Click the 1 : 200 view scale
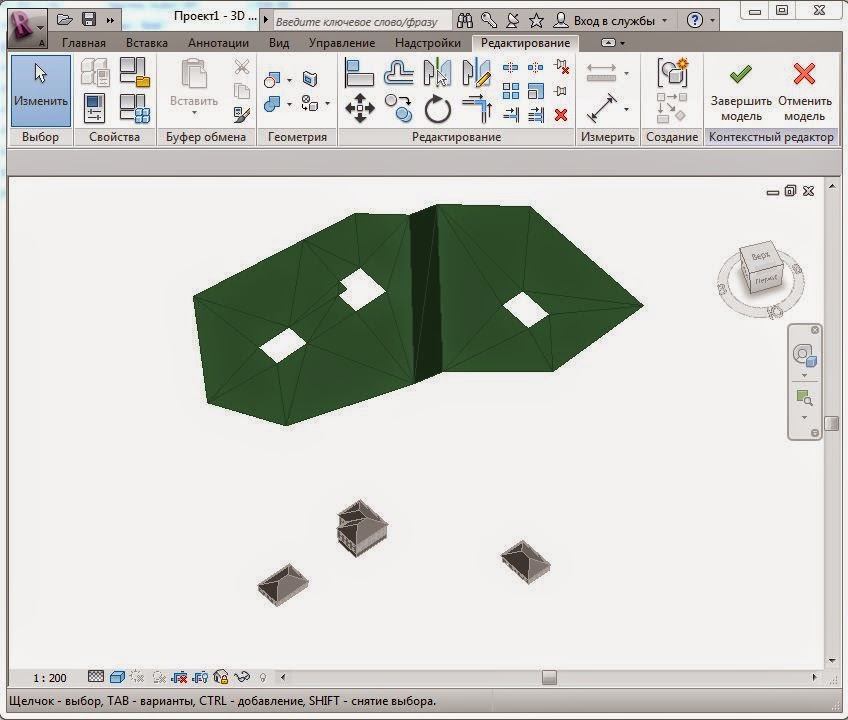Screen dimensions: 848x720 (x=50, y=678)
